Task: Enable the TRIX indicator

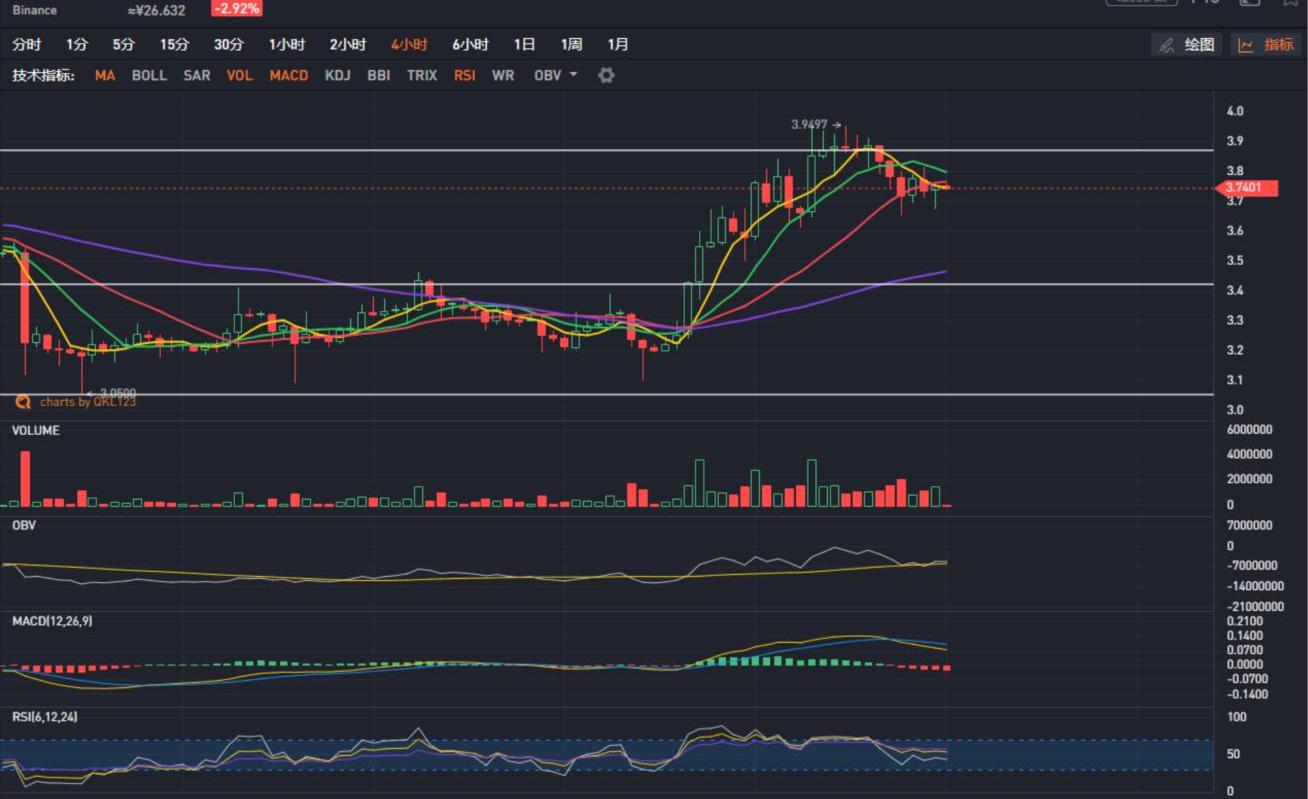Action: [x=421, y=75]
